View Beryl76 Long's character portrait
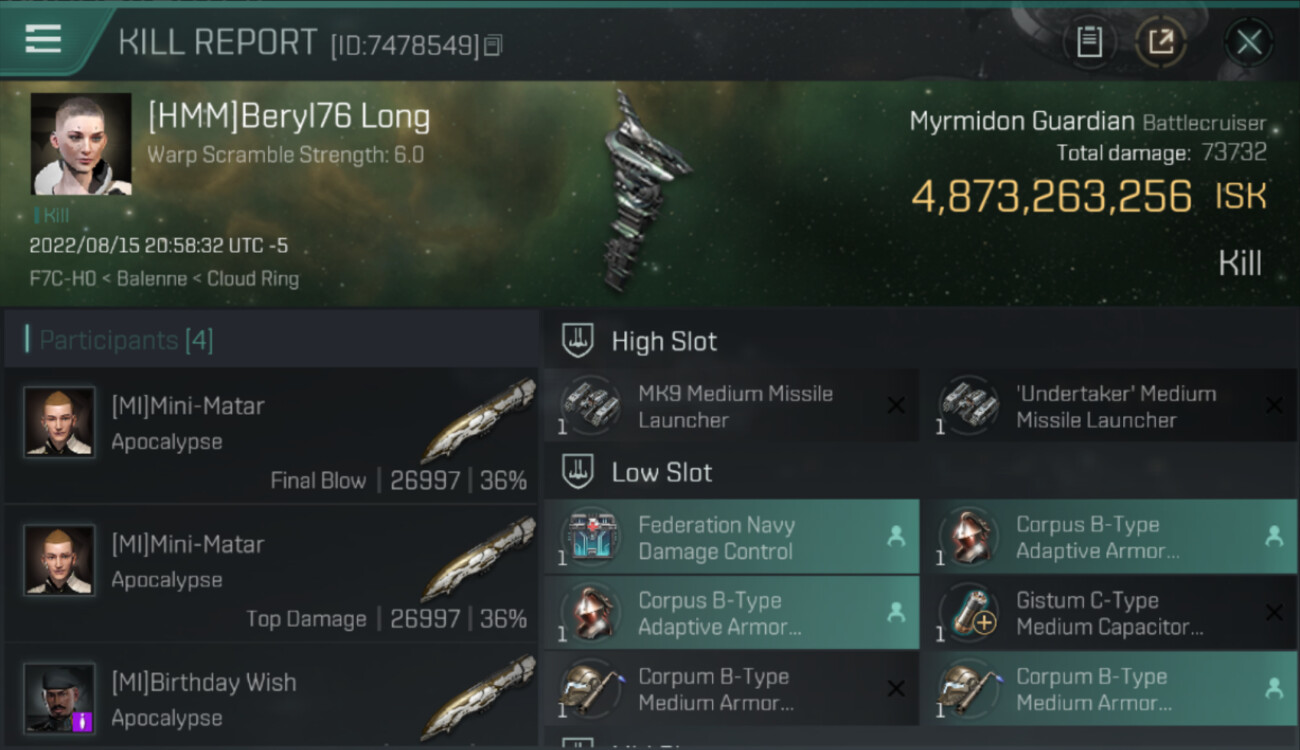1300x750 pixels. tap(81, 144)
